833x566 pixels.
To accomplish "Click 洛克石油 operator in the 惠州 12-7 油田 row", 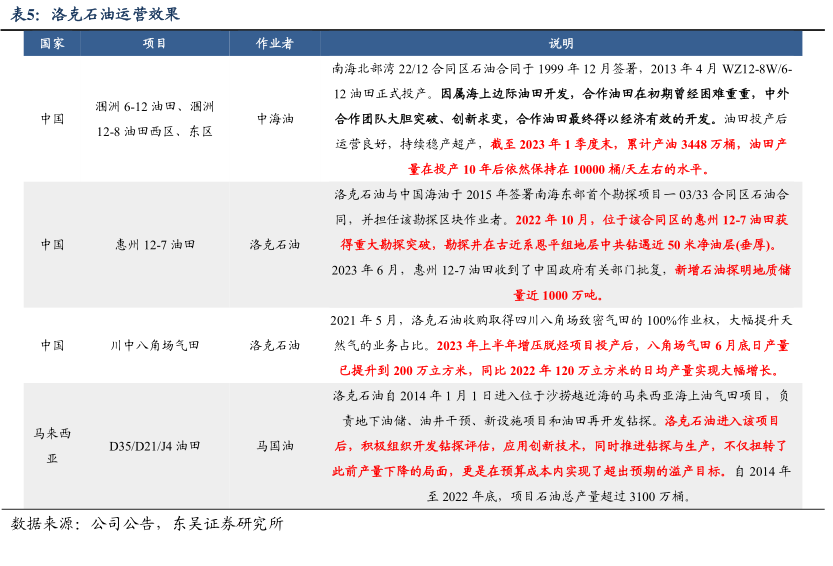I will [x=274, y=244].
